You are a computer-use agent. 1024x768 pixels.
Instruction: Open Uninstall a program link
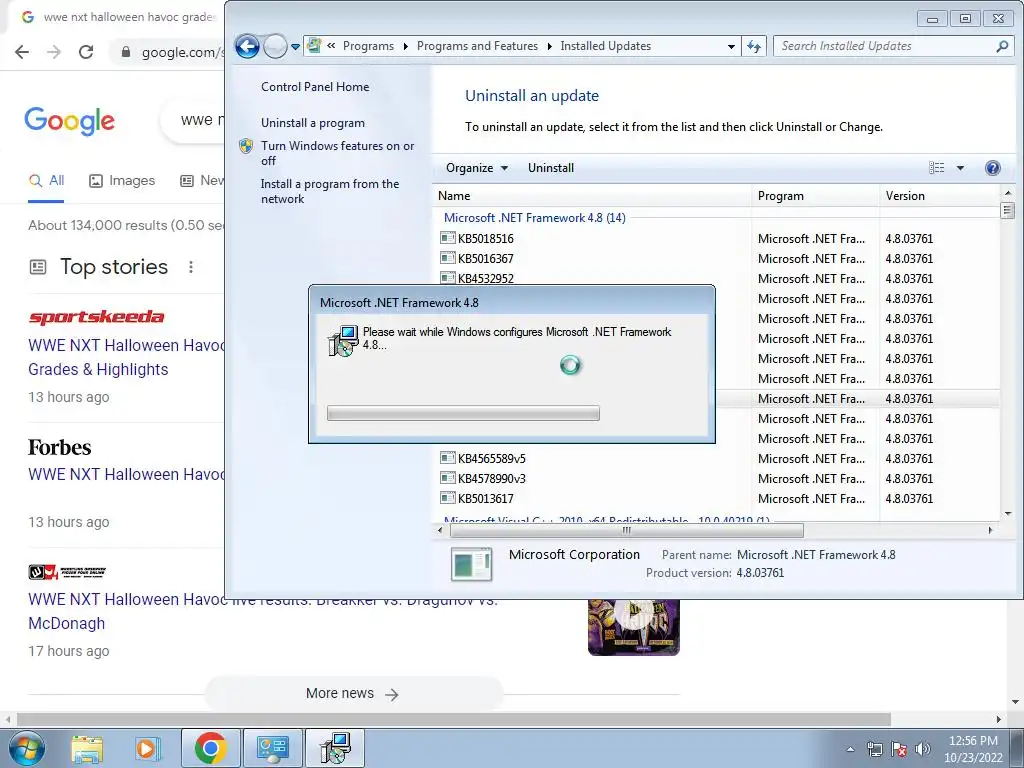coord(313,123)
